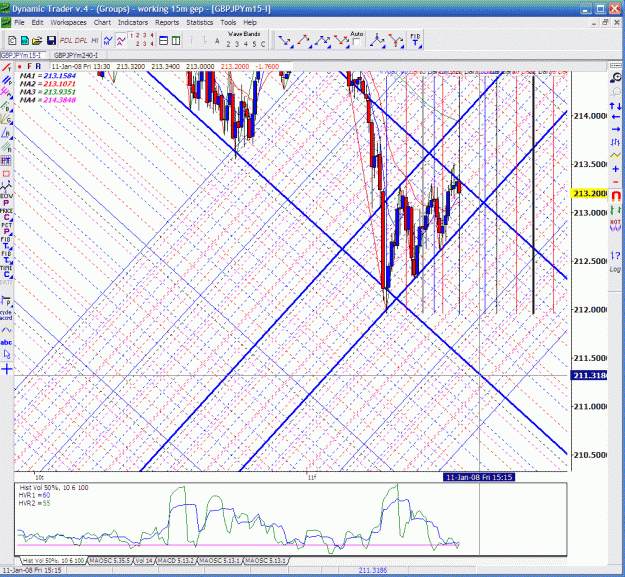The width and height of the screenshot is (625, 577).
Task: Open the File menu
Action: point(19,22)
